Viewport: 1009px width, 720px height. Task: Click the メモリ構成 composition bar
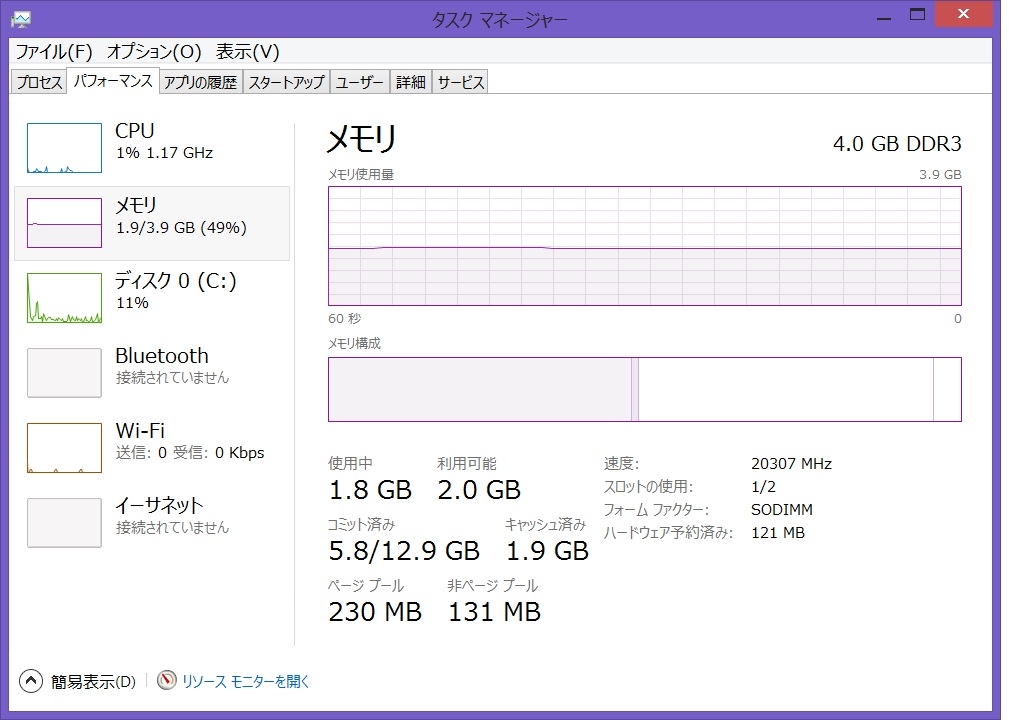pos(644,389)
